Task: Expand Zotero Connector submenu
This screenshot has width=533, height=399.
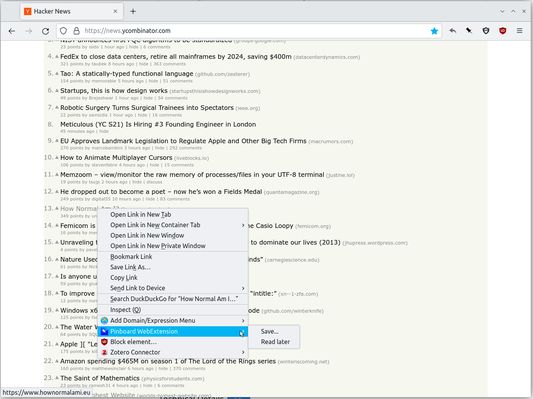Action: (173, 352)
